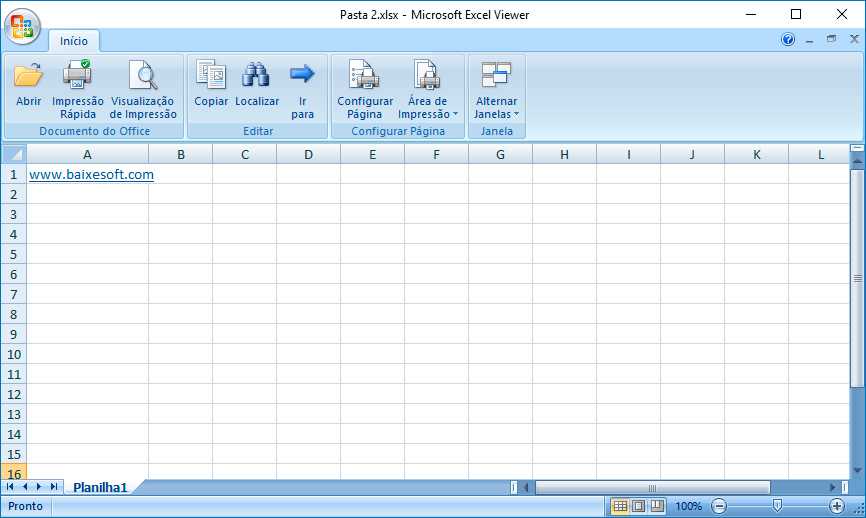Close the workbook inner window
This screenshot has height=518, width=866.
[854, 39]
